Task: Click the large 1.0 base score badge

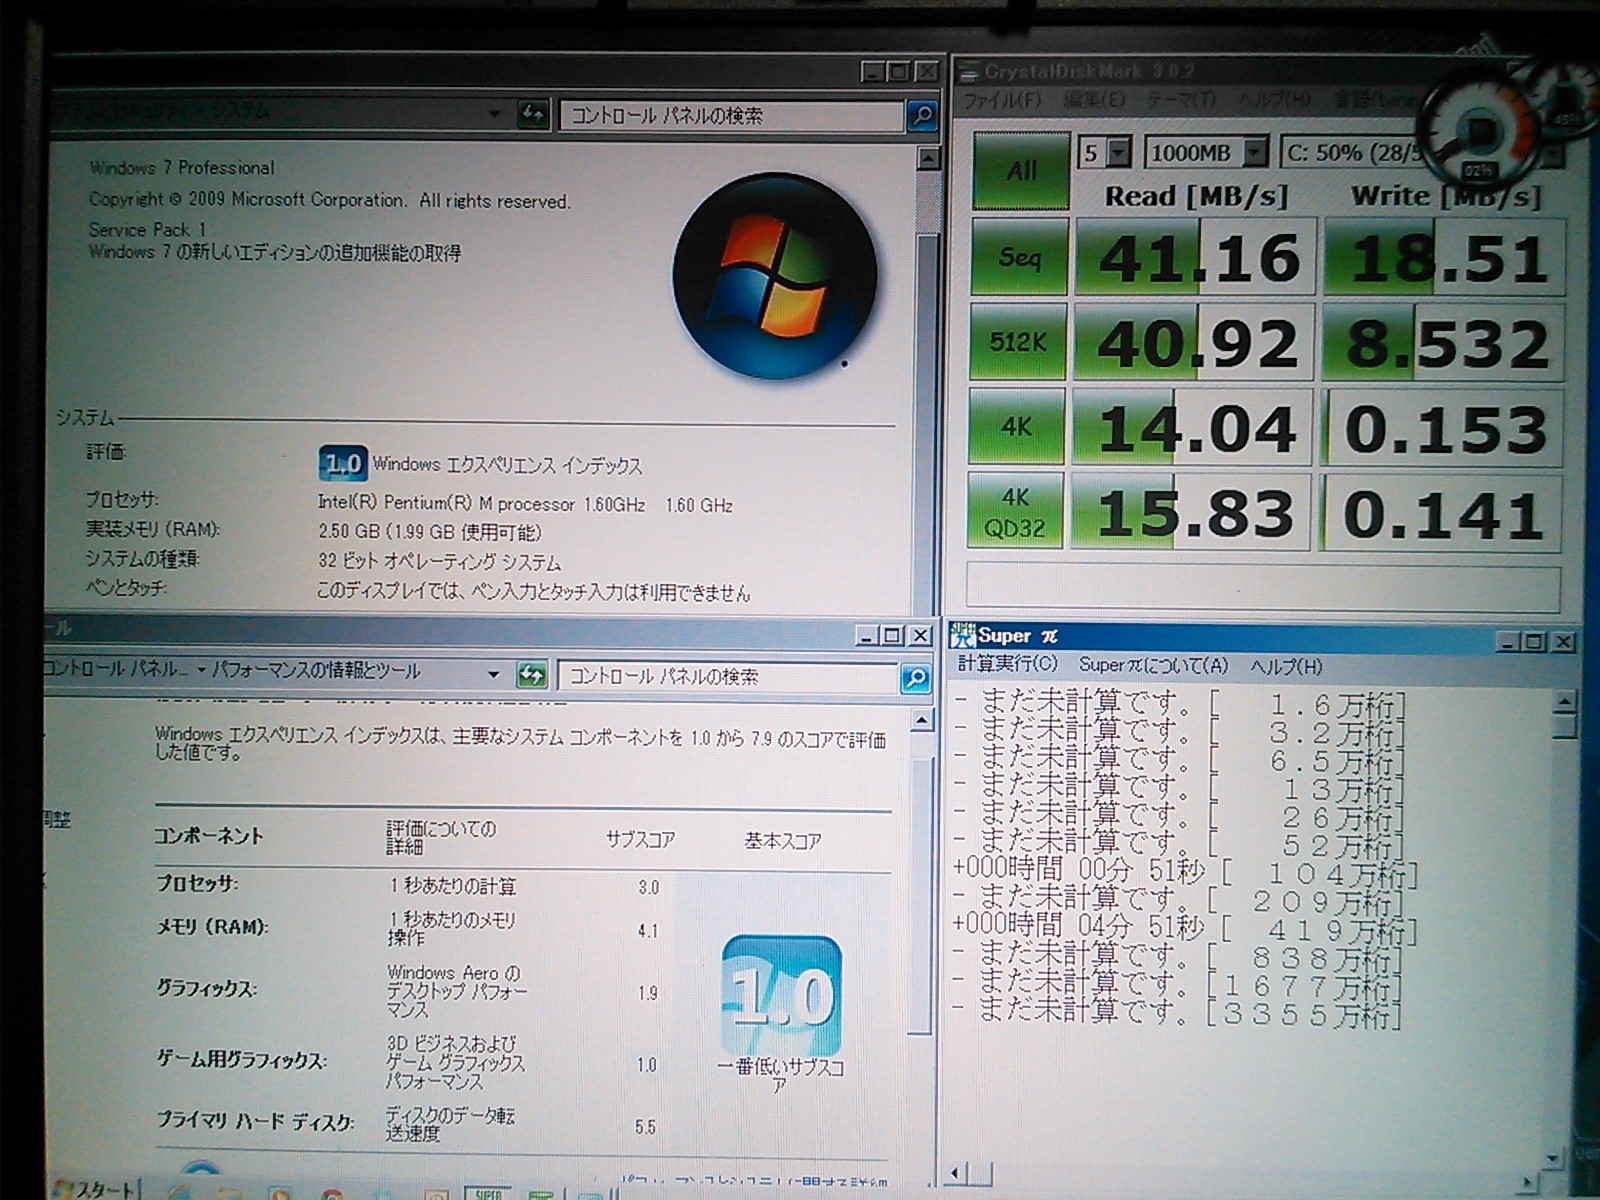Action: click(x=781, y=995)
